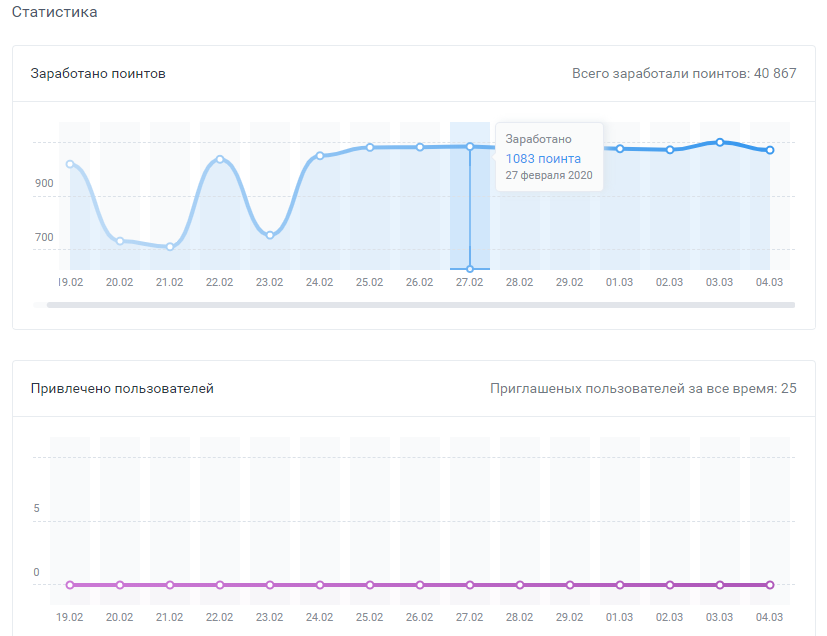Click the 0 axis label on the users chart

click(36, 572)
